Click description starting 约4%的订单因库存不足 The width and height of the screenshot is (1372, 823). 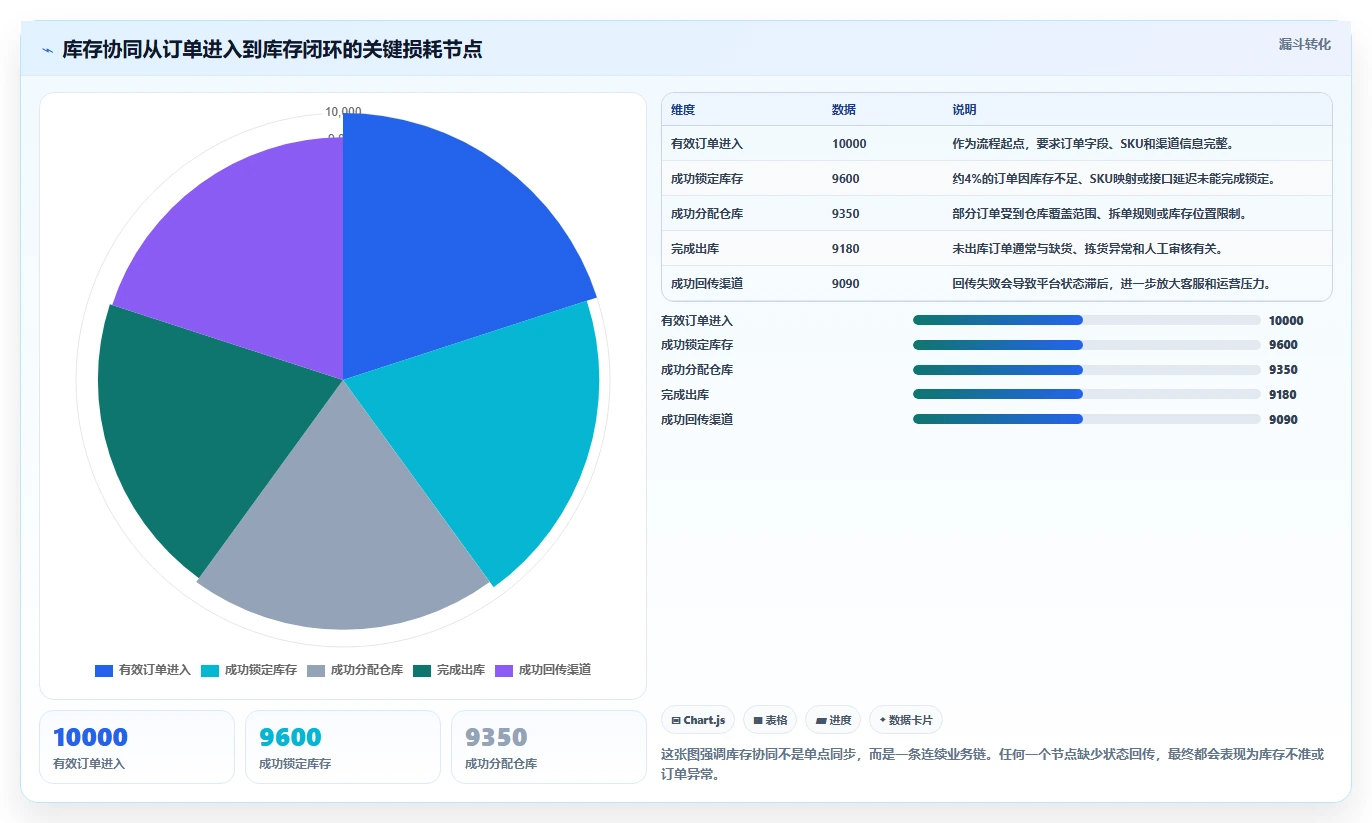[x=1113, y=179]
